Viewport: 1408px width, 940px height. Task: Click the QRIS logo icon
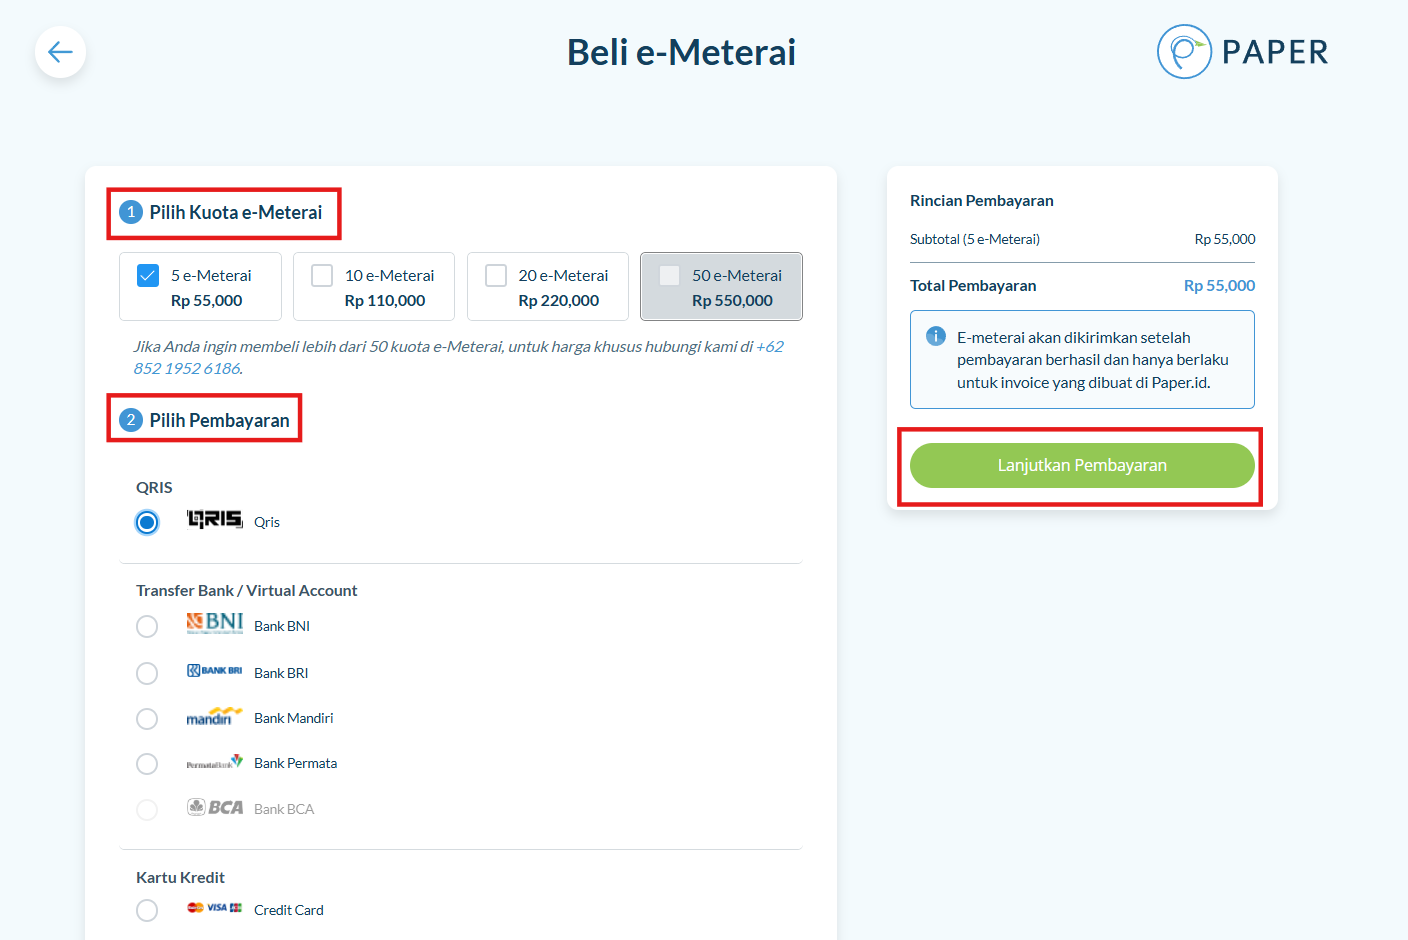pos(214,519)
